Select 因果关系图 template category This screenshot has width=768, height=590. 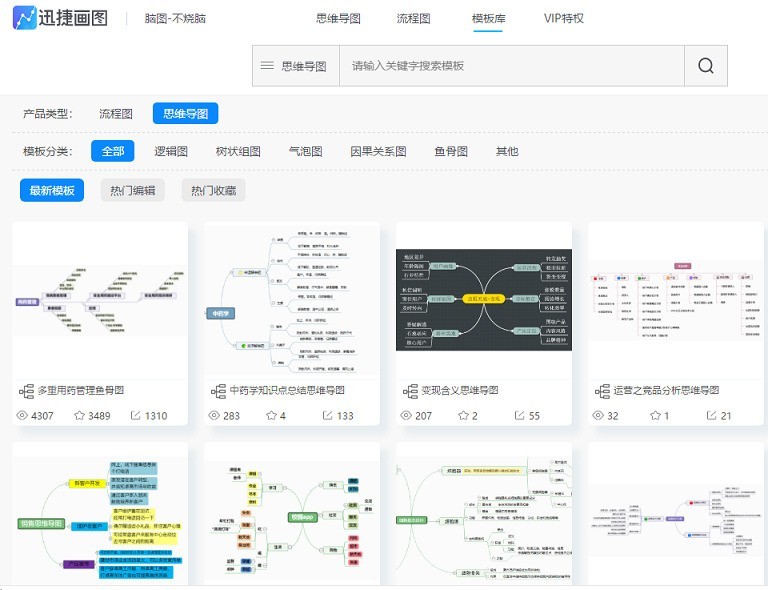(x=378, y=151)
